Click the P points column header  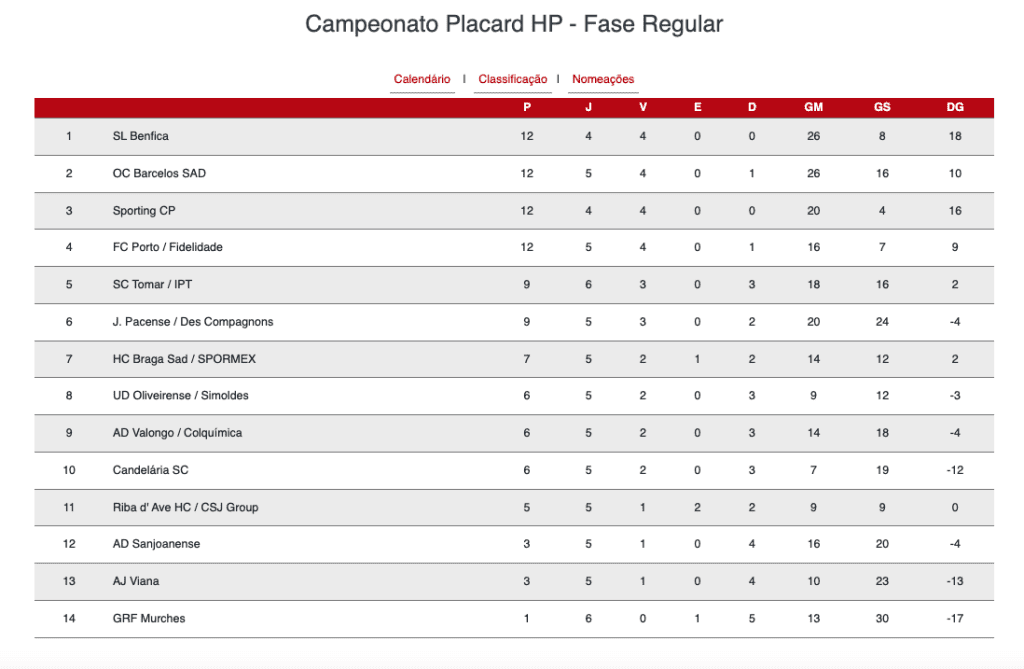tap(527, 107)
